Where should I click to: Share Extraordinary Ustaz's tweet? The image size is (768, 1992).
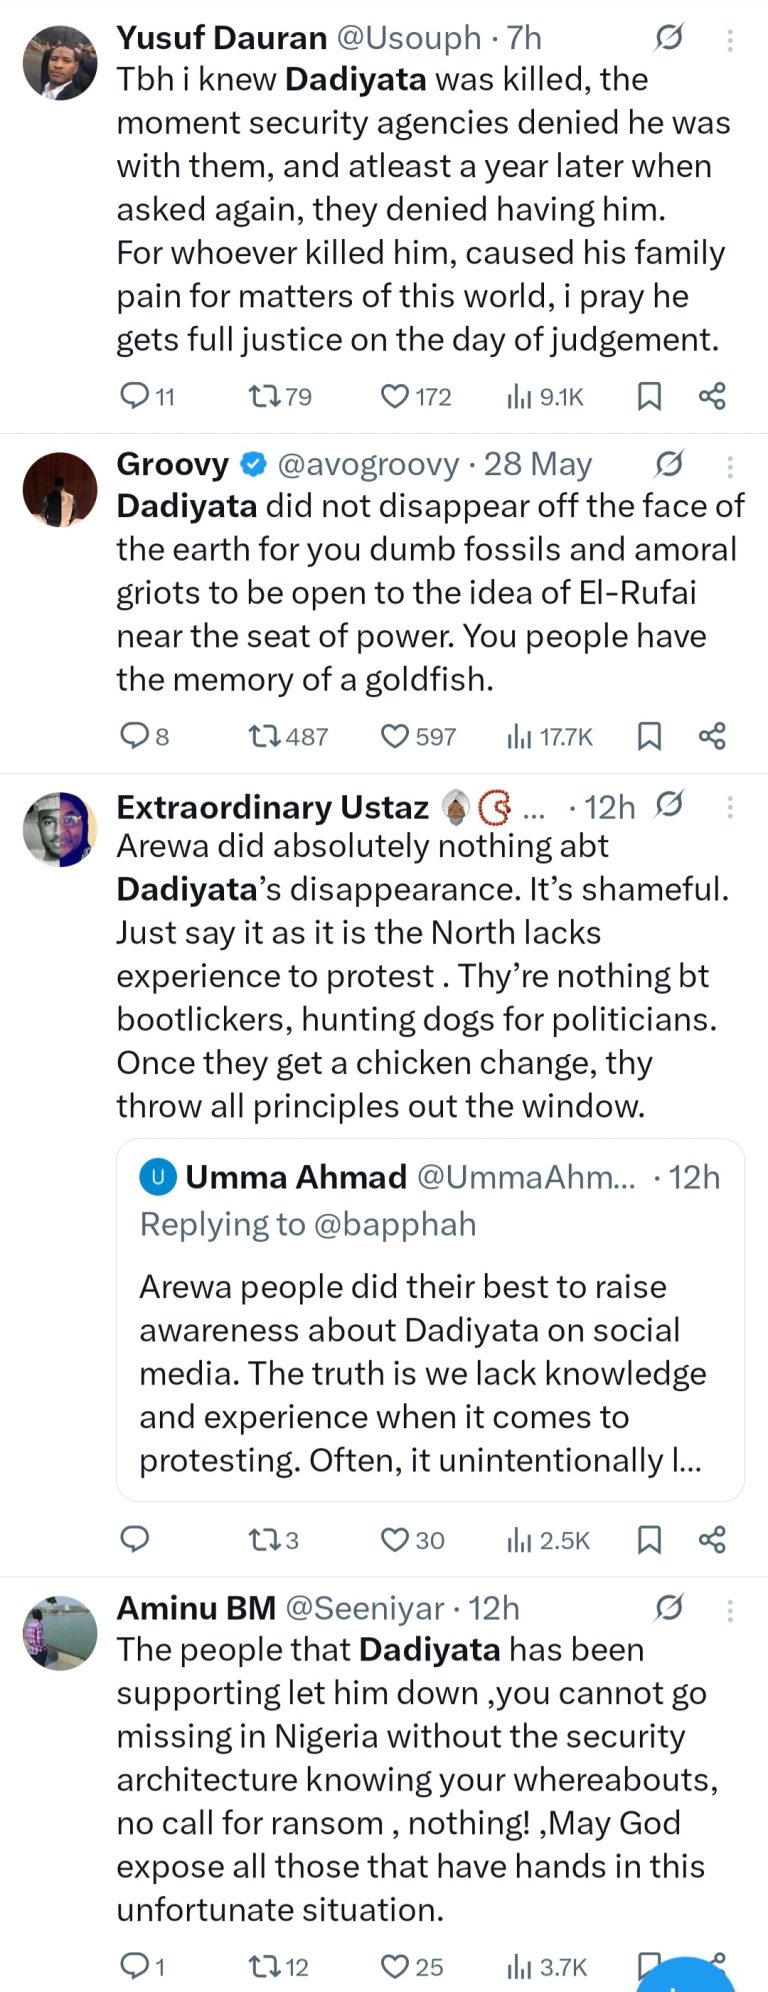[x=712, y=1540]
